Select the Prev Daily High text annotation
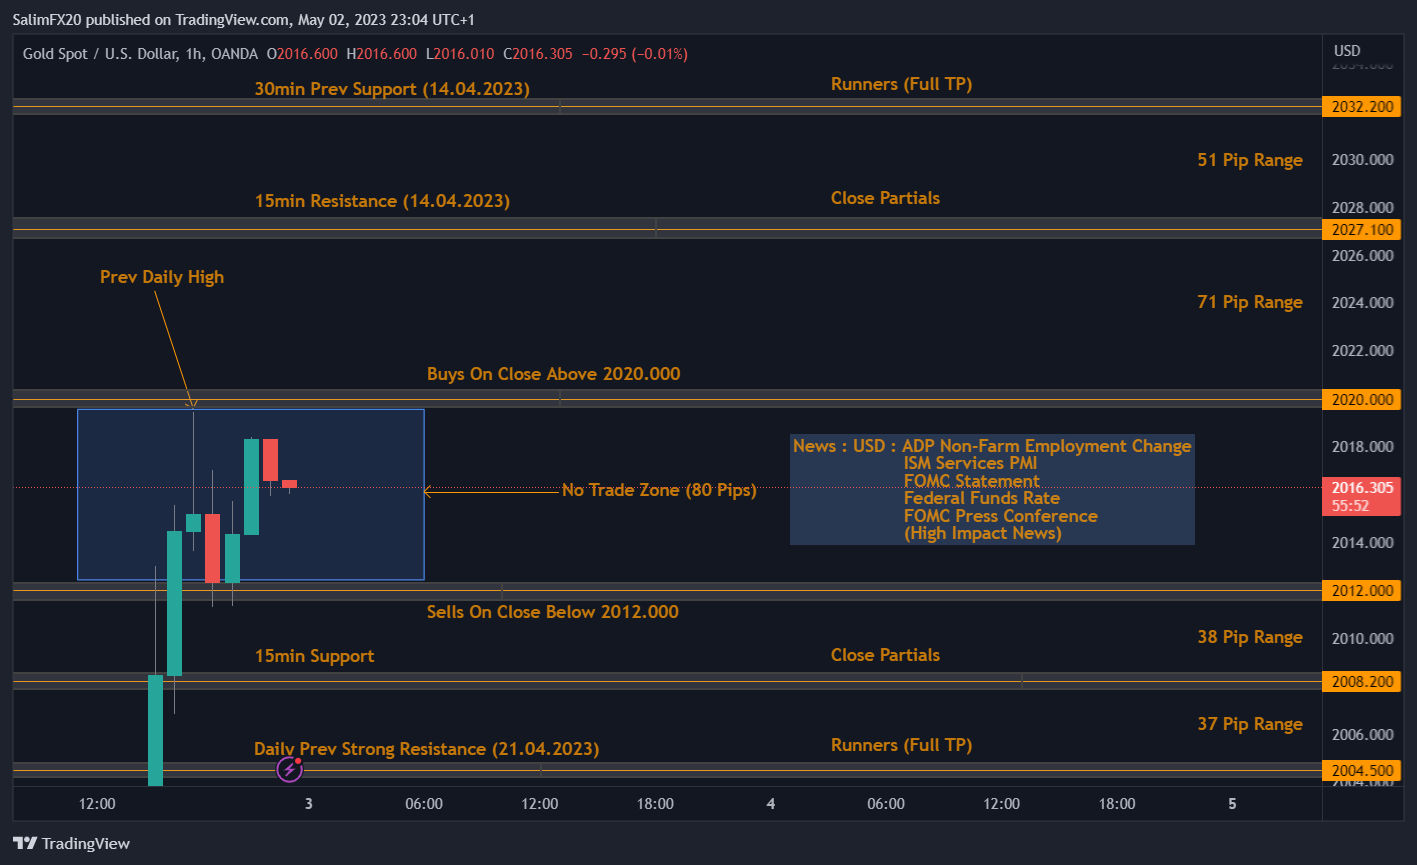1417x865 pixels. coord(162,277)
